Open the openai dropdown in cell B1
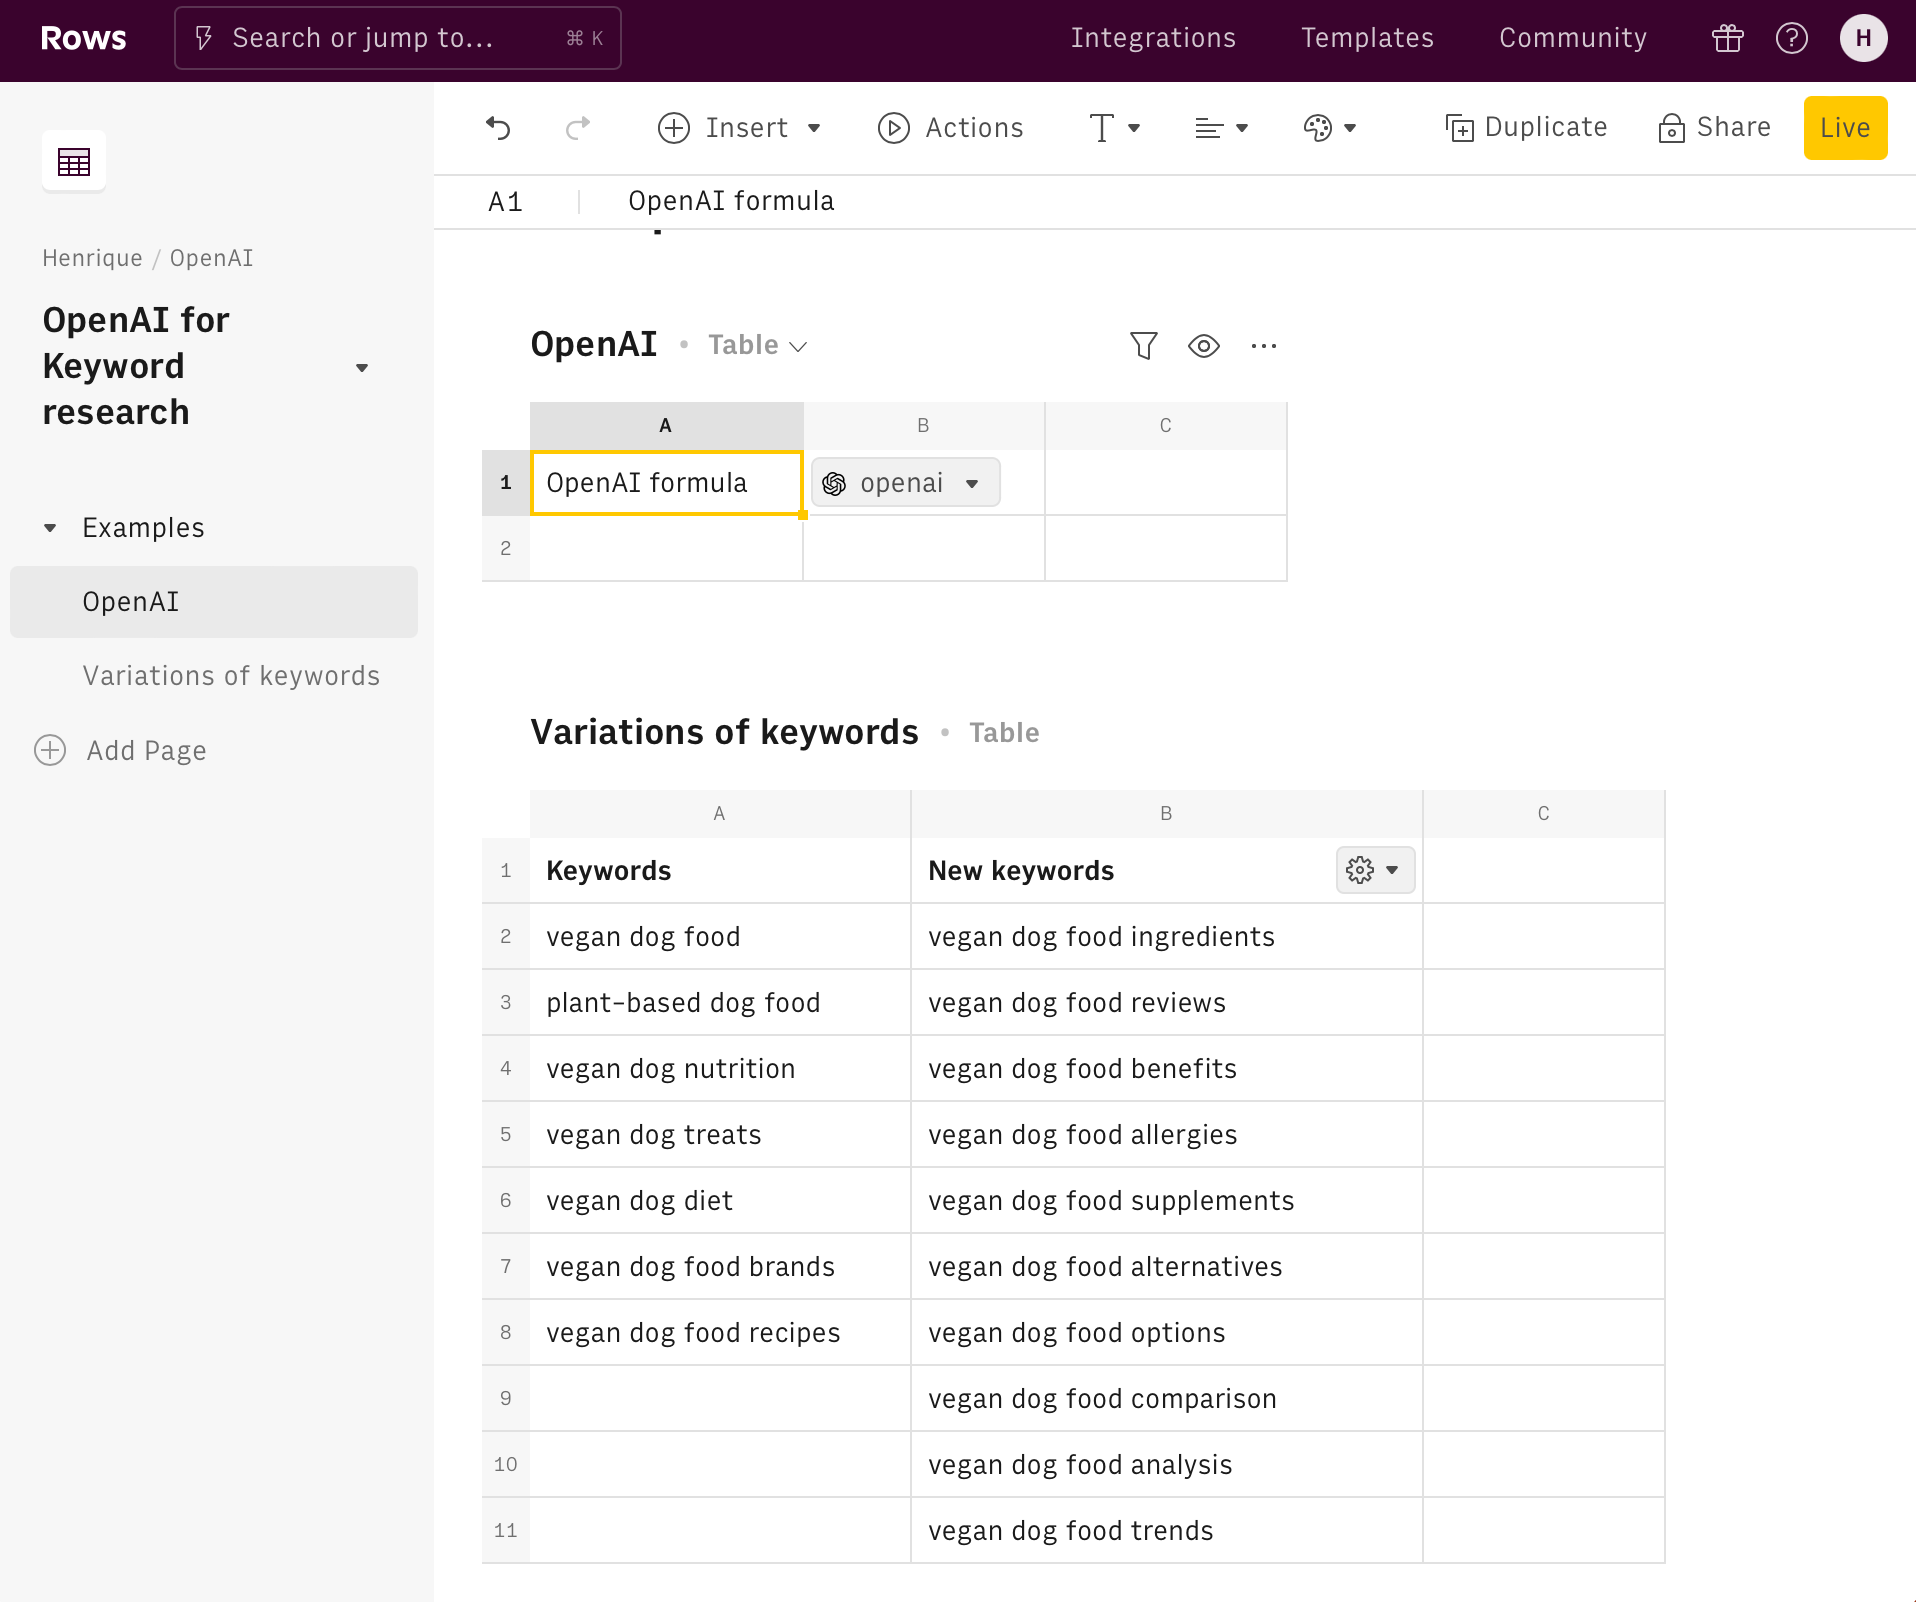This screenshot has height=1602, width=1916. (x=905, y=483)
